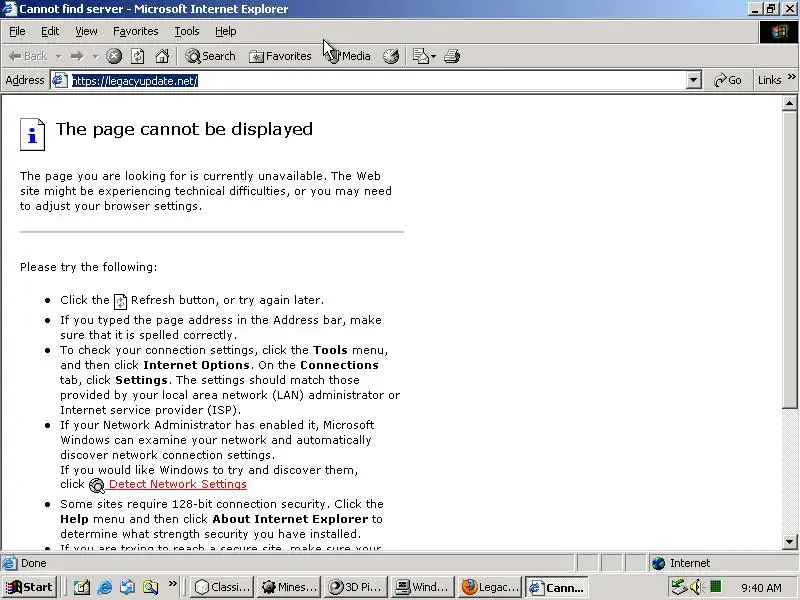Open the Favorites pane from toolbar

pos(280,56)
